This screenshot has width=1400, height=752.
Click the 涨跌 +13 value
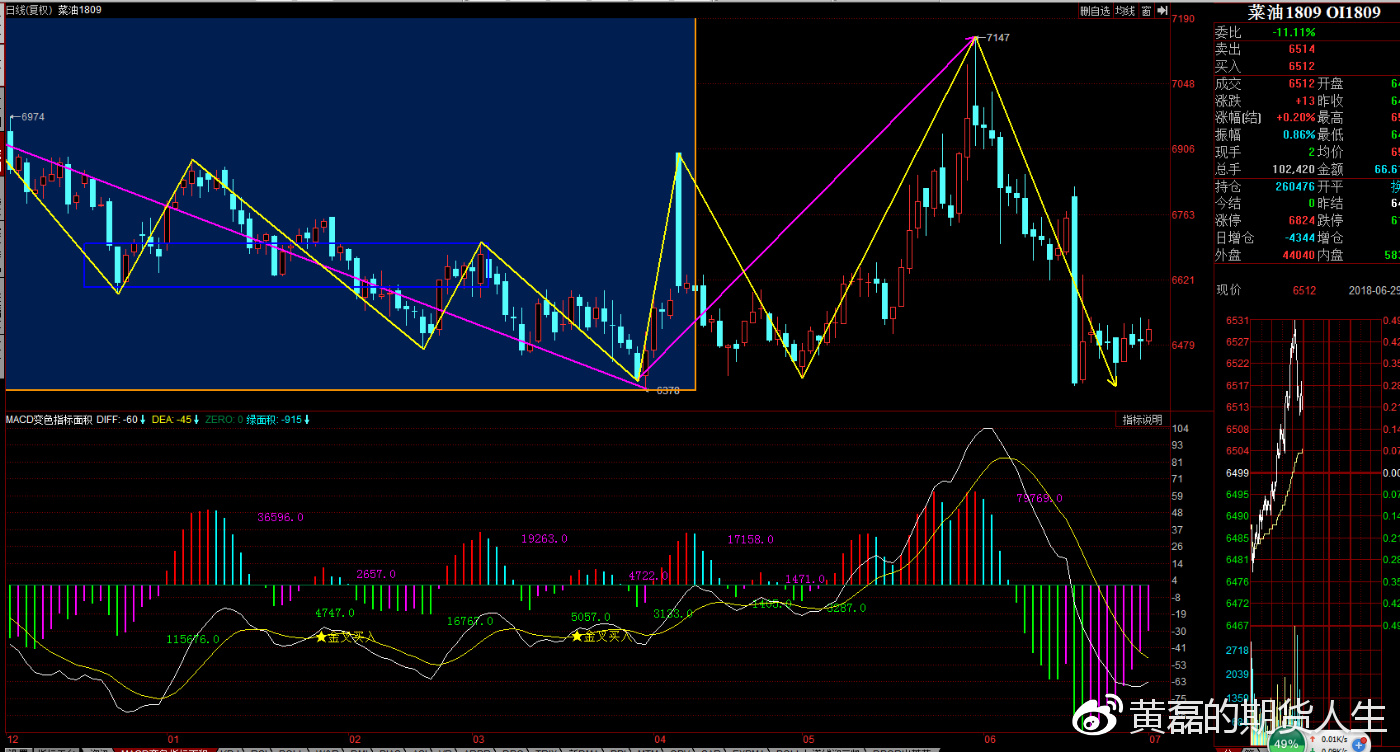(x=1305, y=100)
